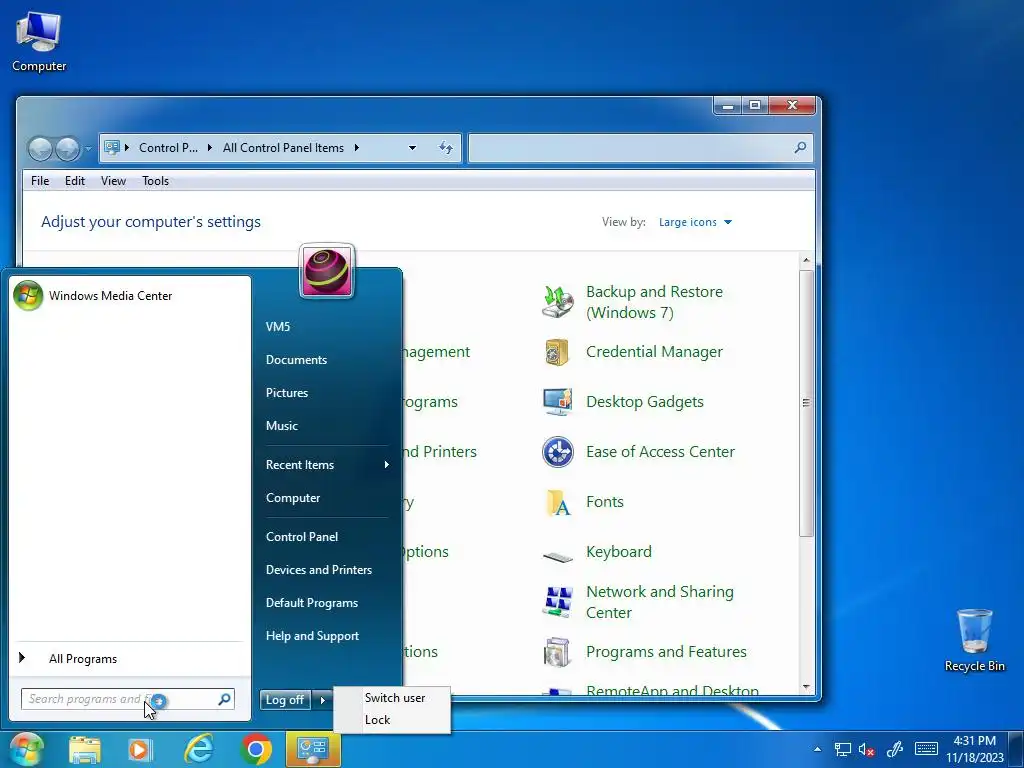This screenshot has width=1024, height=768.
Task: Open the View menu
Action: coord(113,181)
